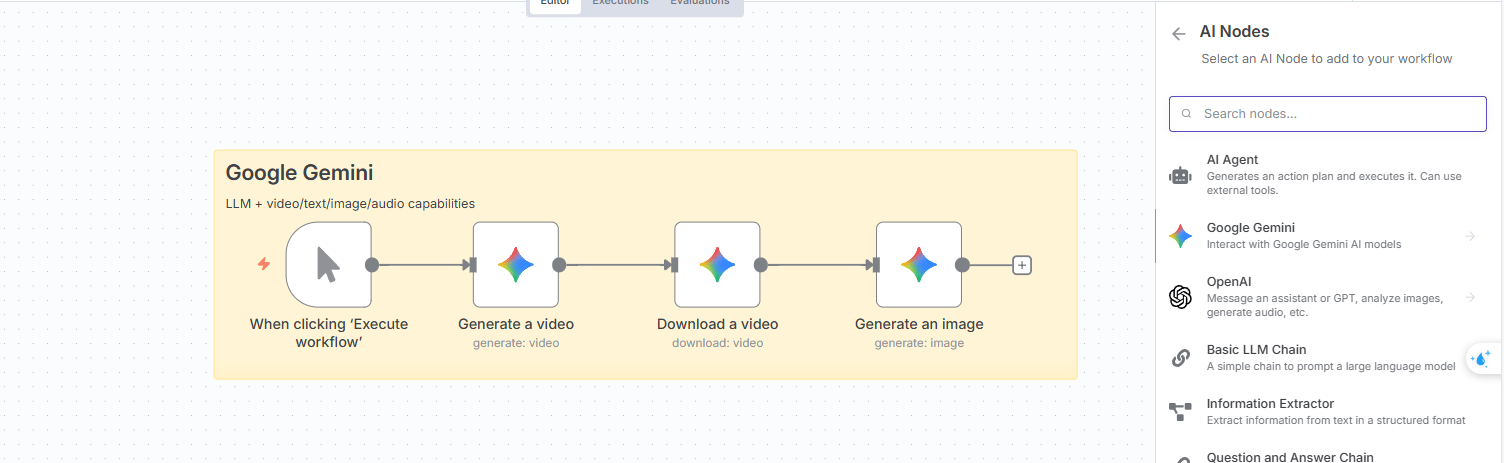The image size is (1504, 463).
Task: Click output connector of the trigger node
Action: pos(372,265)
